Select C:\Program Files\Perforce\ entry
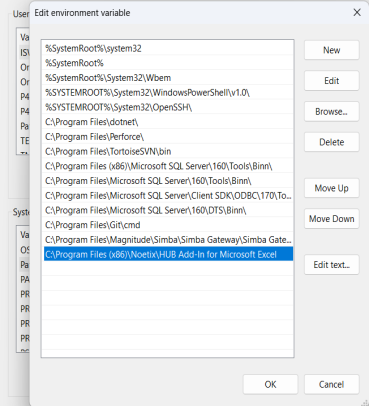 (x=168, y=137)
